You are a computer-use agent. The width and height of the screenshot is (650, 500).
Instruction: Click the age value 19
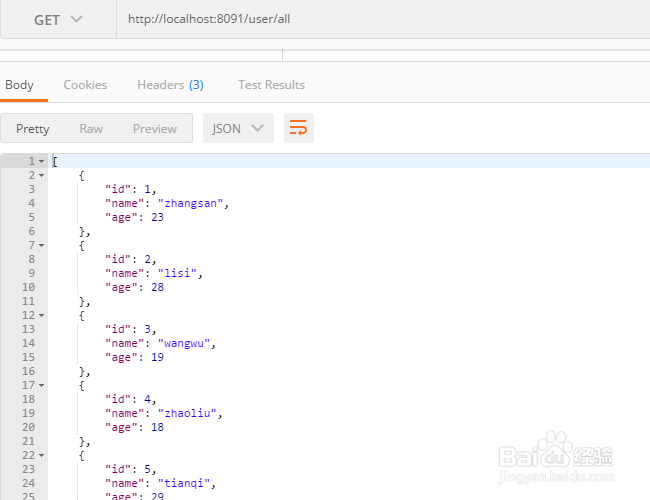(x=158, y=357)
